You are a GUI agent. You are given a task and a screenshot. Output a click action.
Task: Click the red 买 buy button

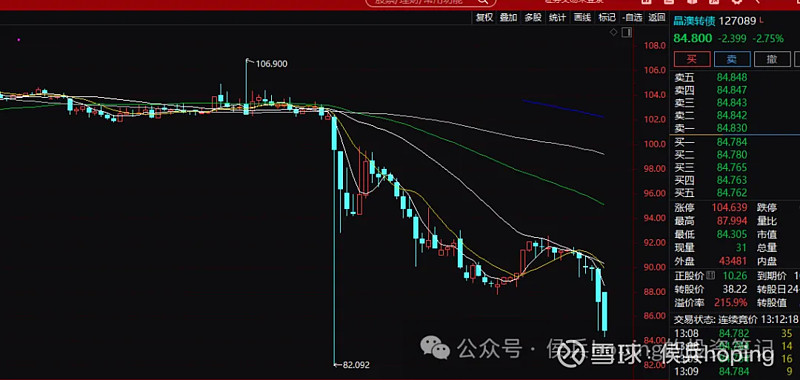tap(692, 59)
